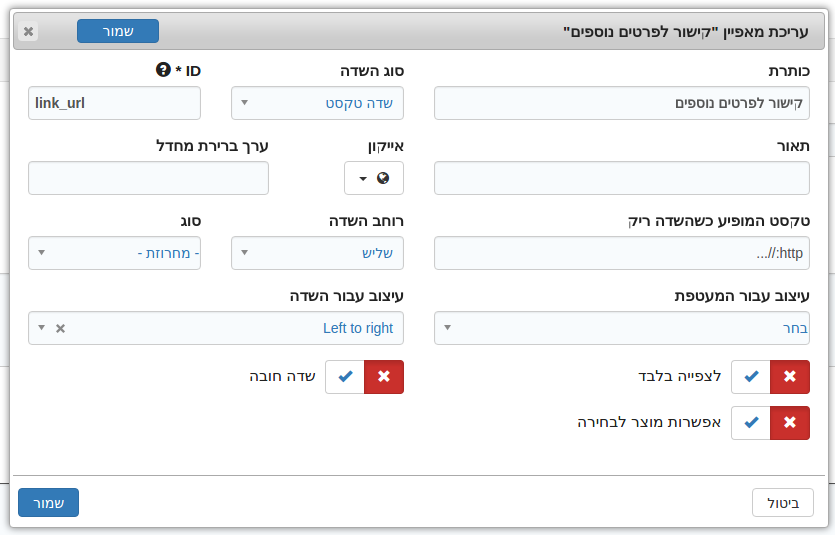Image resolution: width=835 pixels, height=535 pixels.
Task: Enable לצפייה בלבד with the checkmark
Action: 751,377
